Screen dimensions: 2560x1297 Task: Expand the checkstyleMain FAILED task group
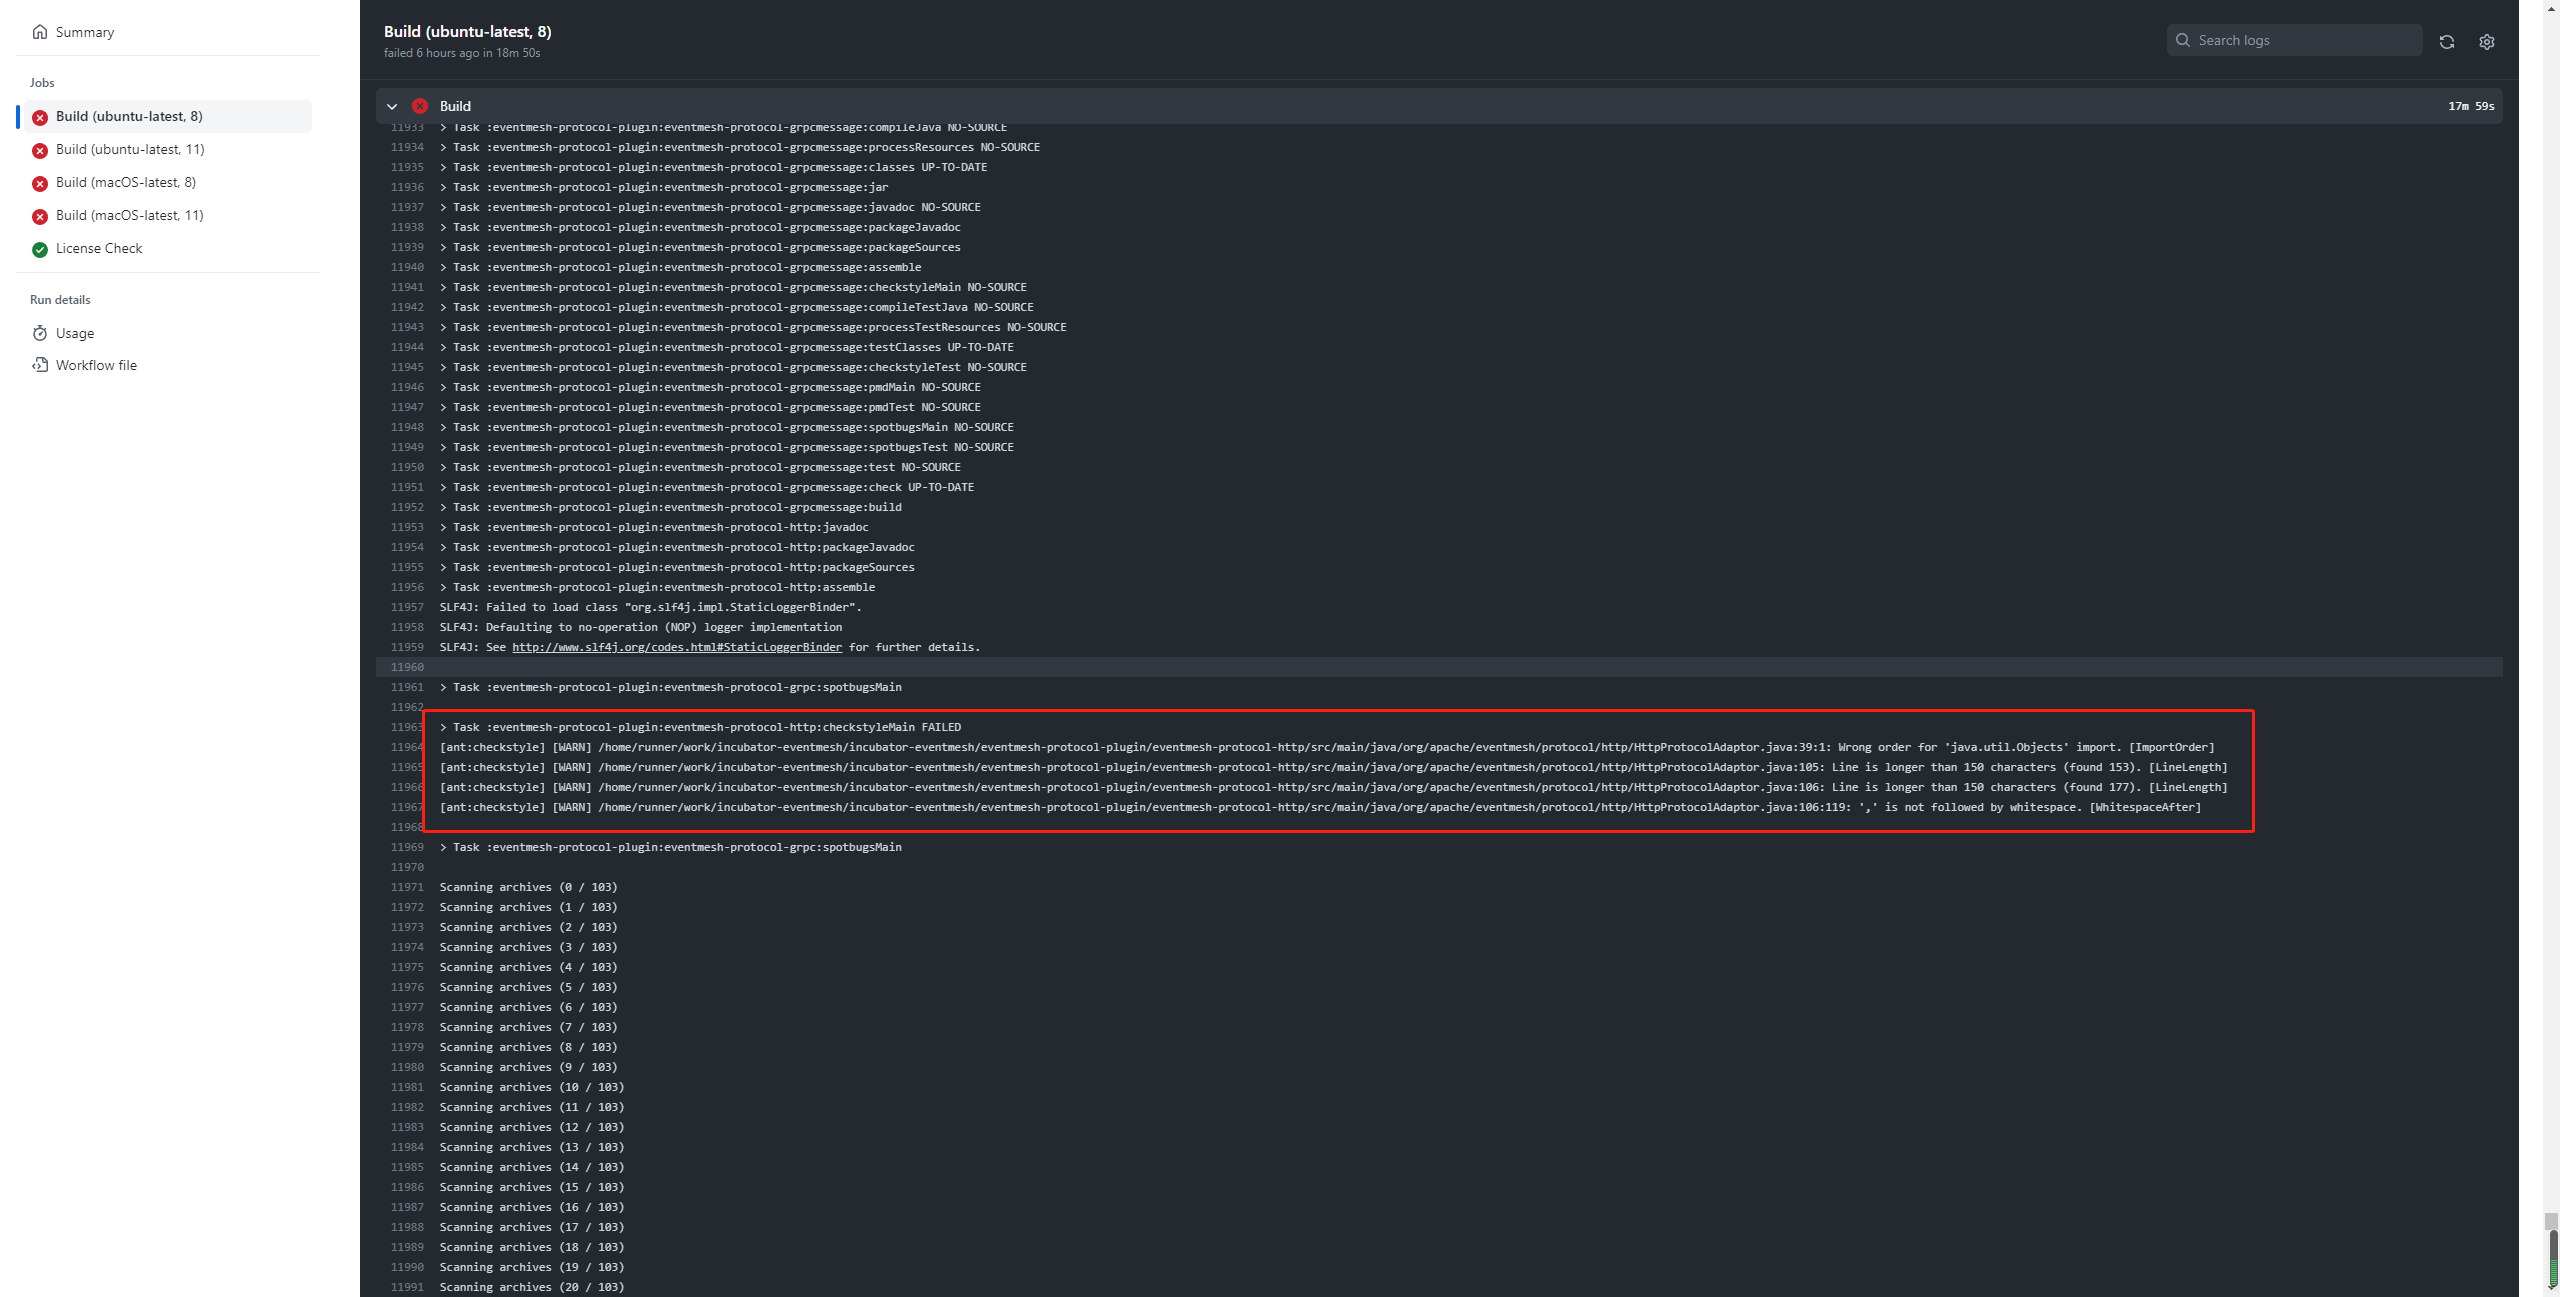[x=444, y=727]
